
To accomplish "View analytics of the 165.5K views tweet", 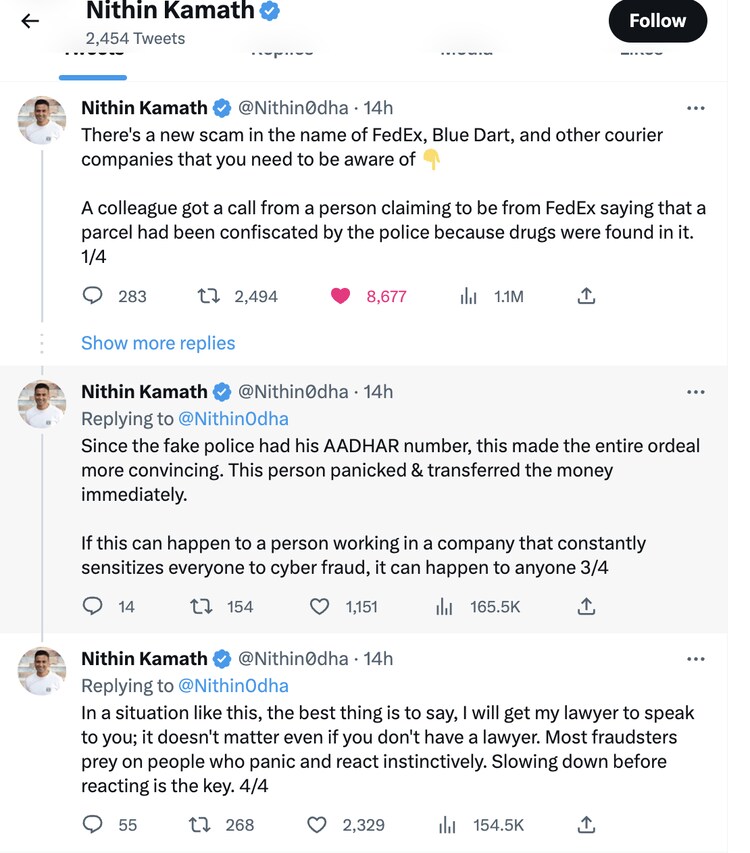I will tap(444, 606).
